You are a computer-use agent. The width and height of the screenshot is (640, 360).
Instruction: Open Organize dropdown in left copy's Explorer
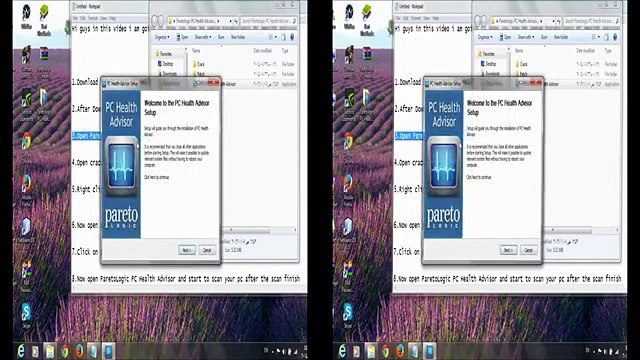click(161, 37)
